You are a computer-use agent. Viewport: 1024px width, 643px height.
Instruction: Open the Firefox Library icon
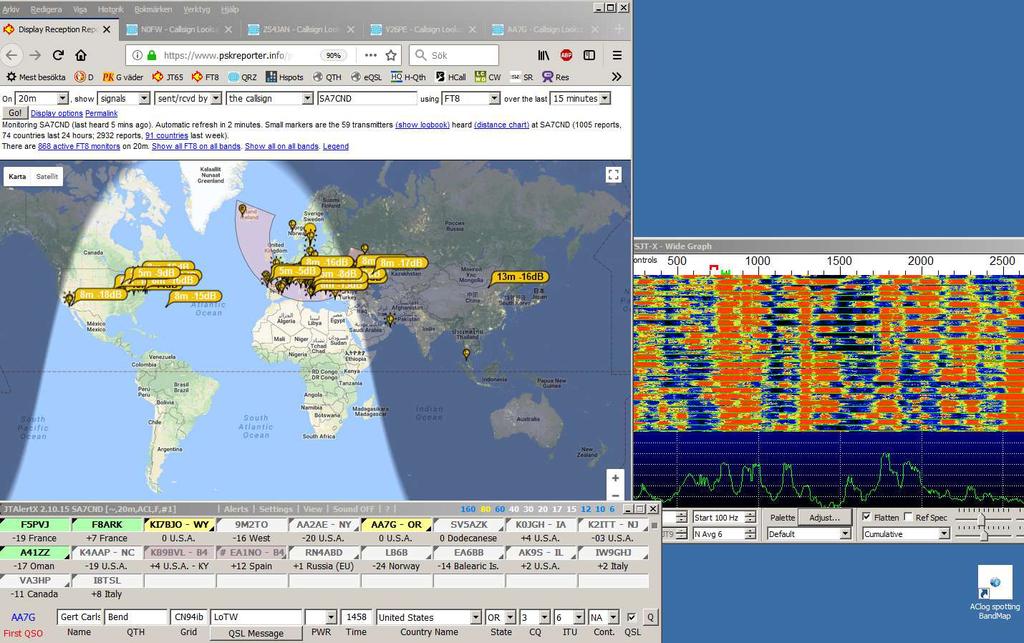(x=543, y=55)
